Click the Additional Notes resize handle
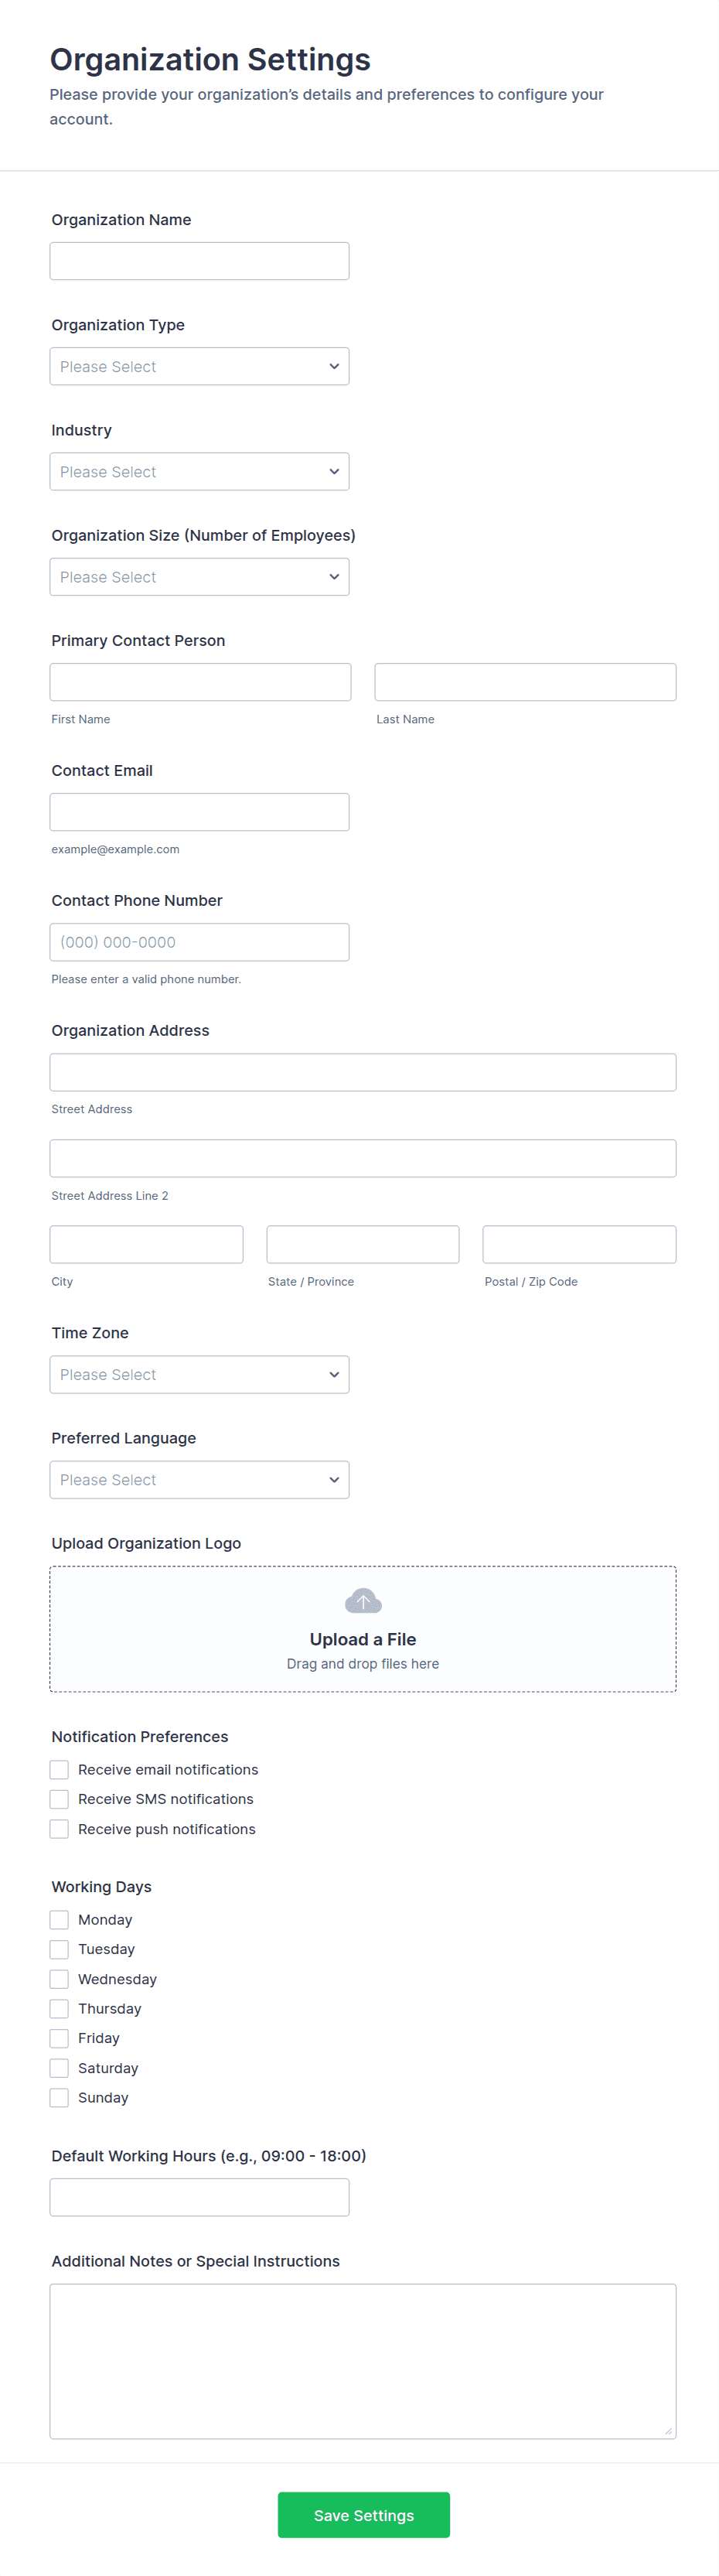 [x=668, y=2431]
